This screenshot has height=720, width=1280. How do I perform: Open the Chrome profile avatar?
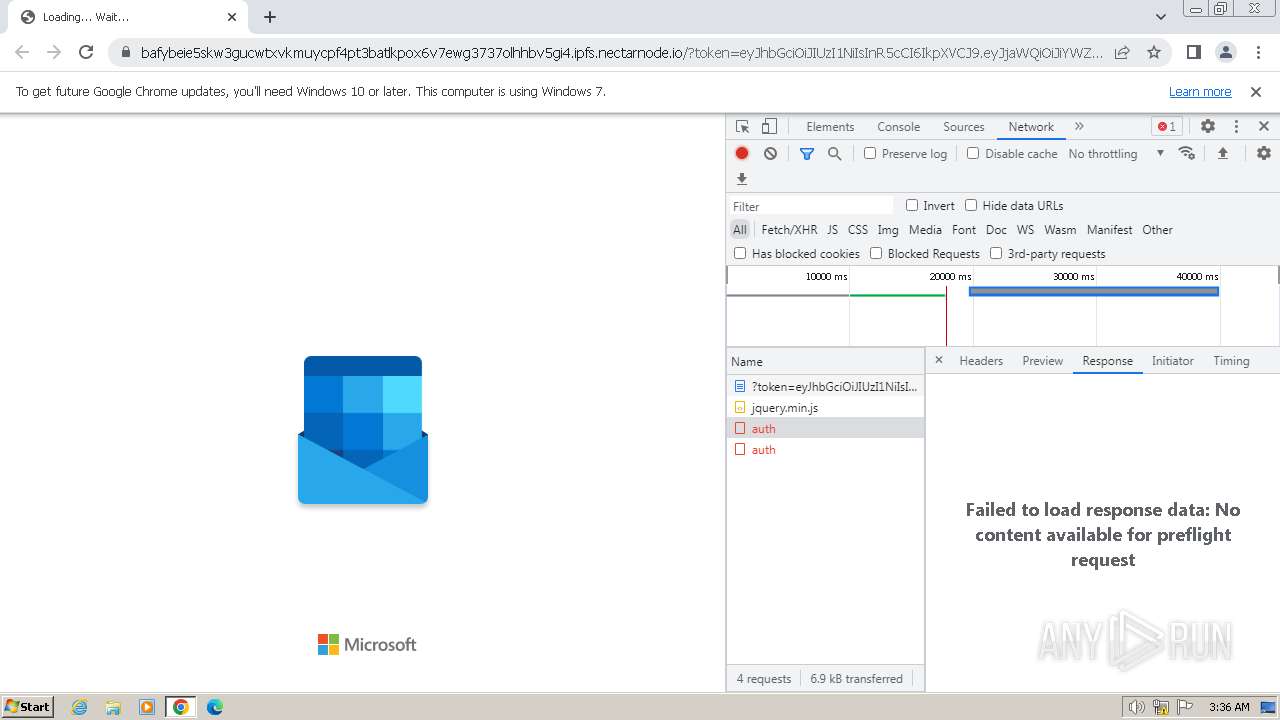1225,52
